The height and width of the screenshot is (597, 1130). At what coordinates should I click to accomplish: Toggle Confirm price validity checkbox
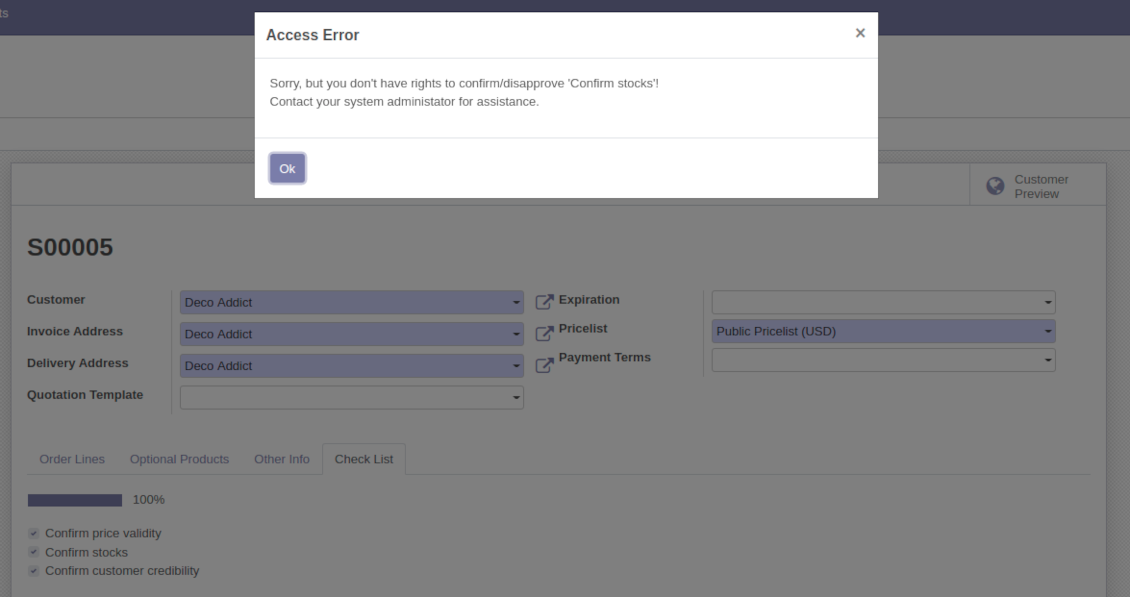coord(34,534)
